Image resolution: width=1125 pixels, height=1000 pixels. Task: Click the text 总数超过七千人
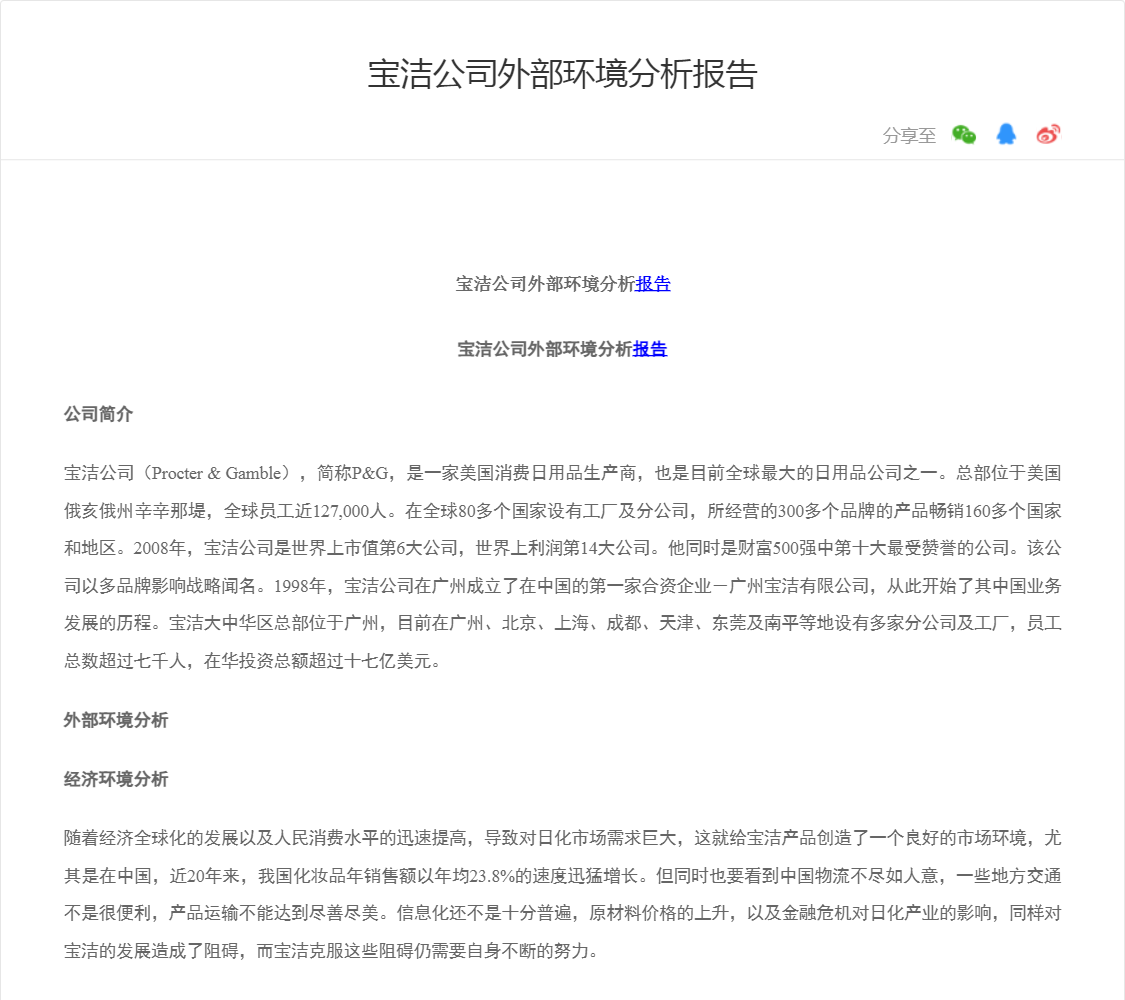[125, 661]
